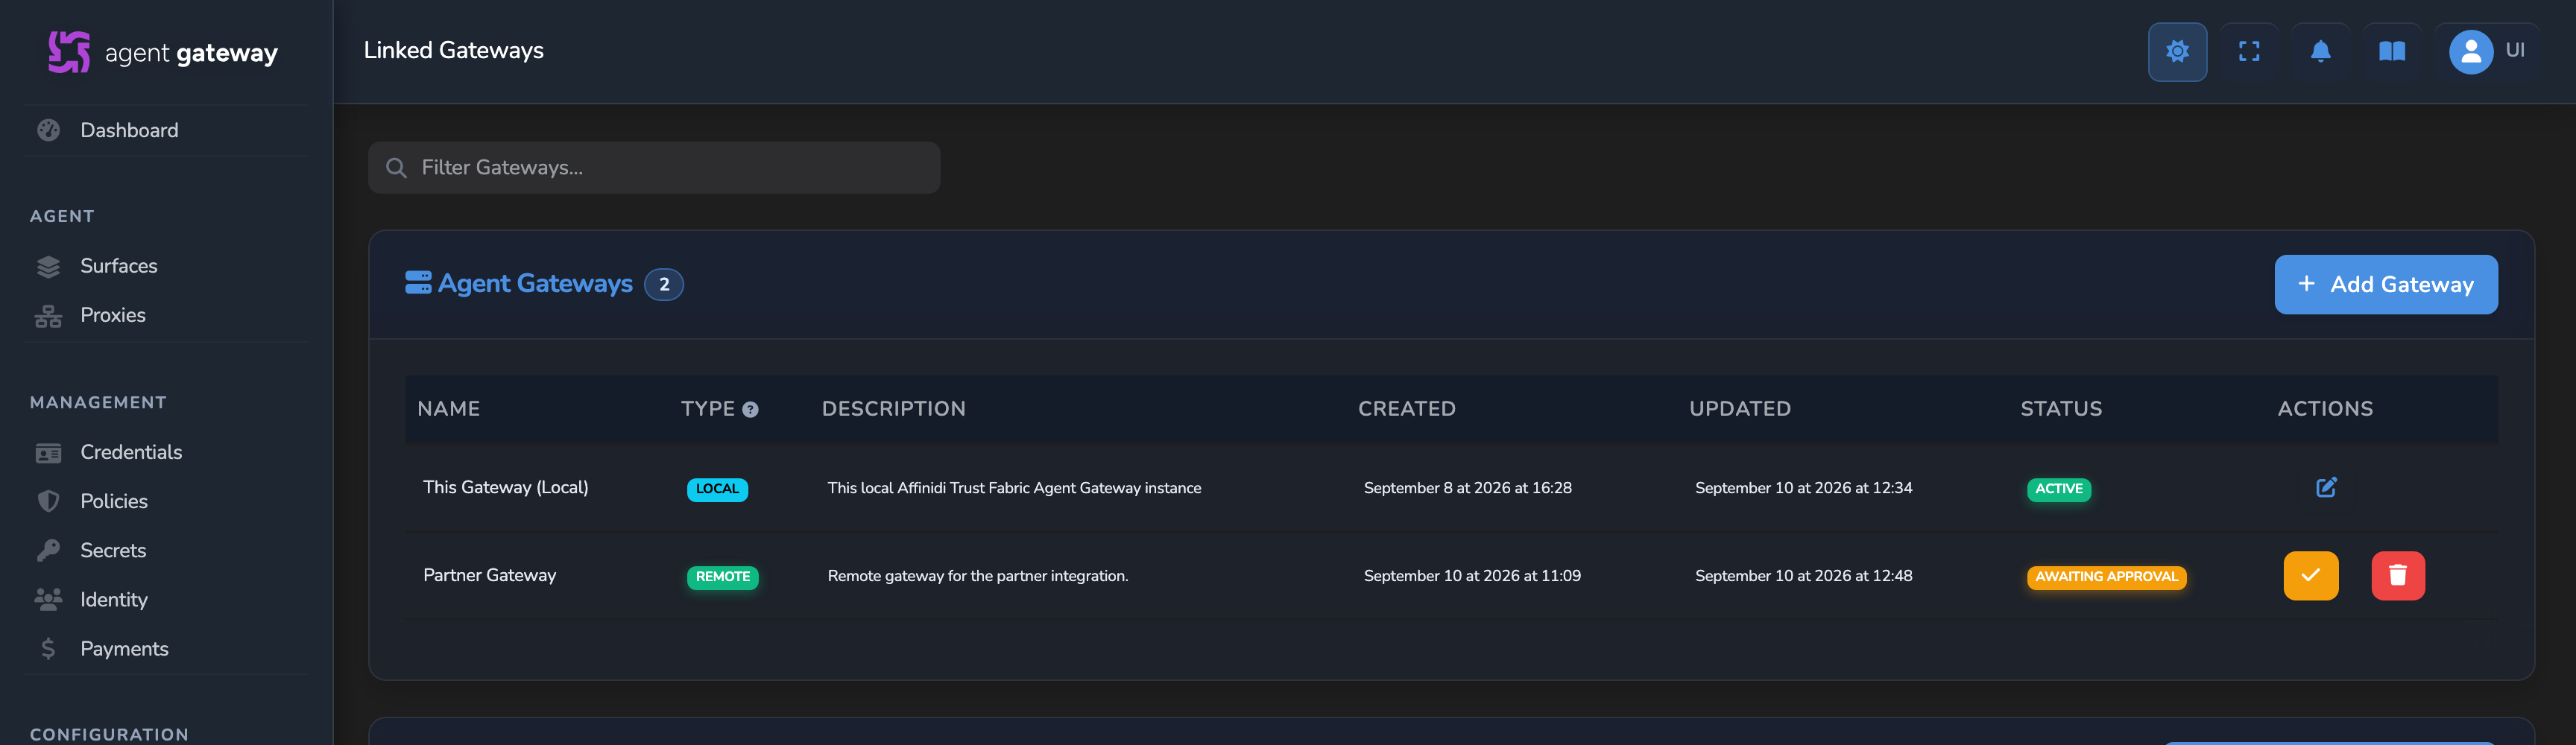Image resolution: width=2576 pixels, height=745 pixels.
Task: Click 'September 10 at 2026 at 12:34' cell
Action: [1803, 488]
